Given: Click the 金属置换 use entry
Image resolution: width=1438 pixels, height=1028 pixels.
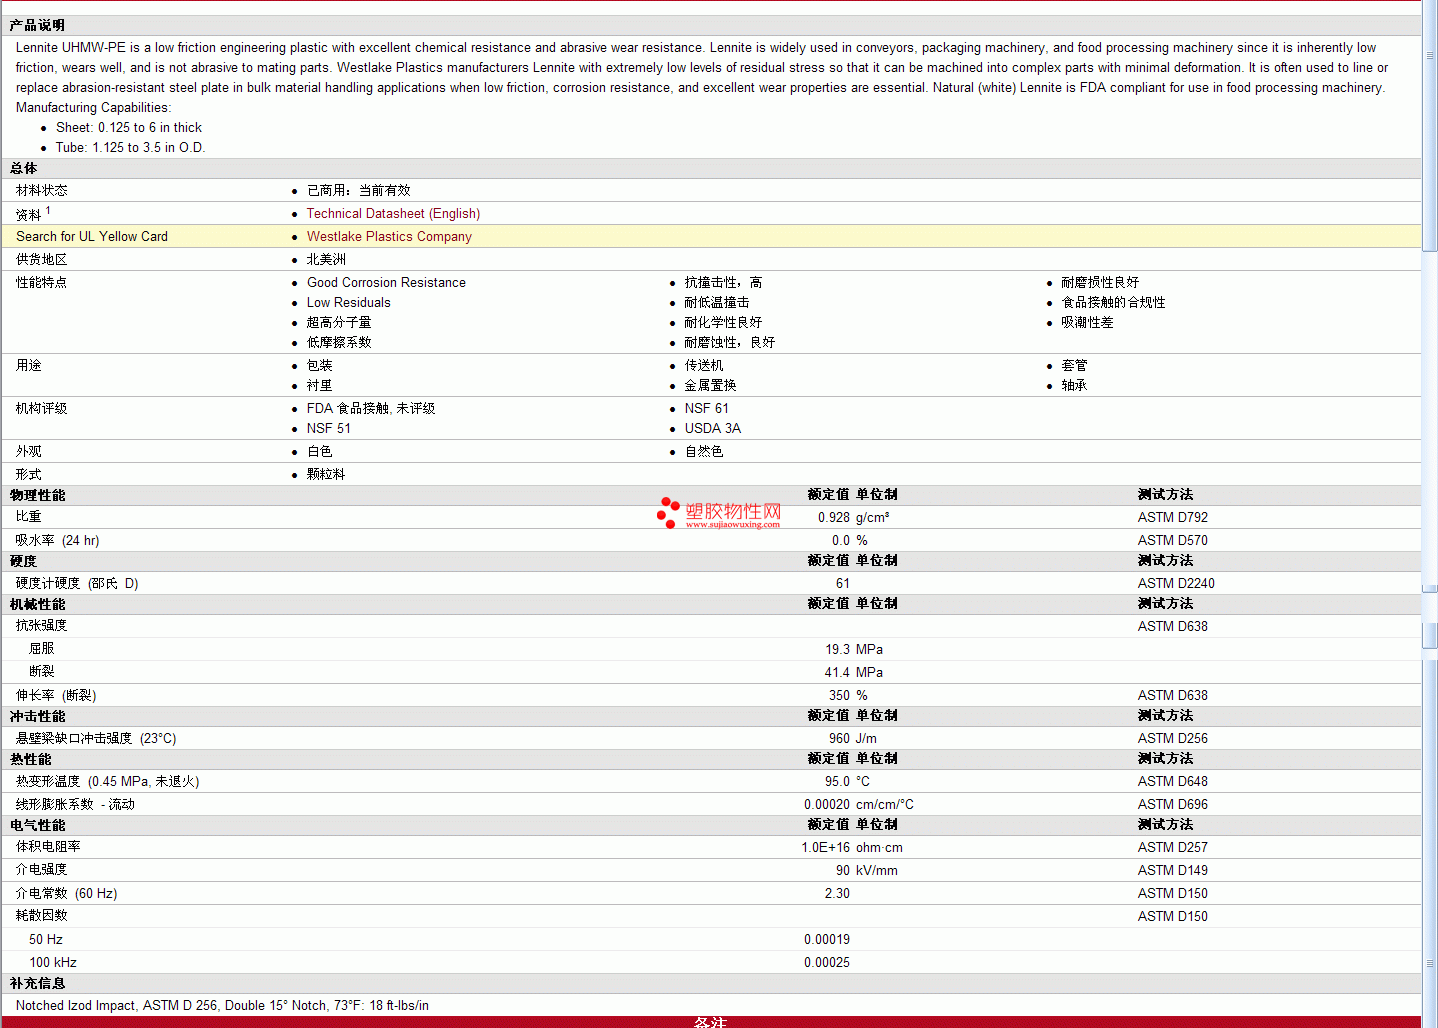Looking at the screenshot, I should [710, 385].
